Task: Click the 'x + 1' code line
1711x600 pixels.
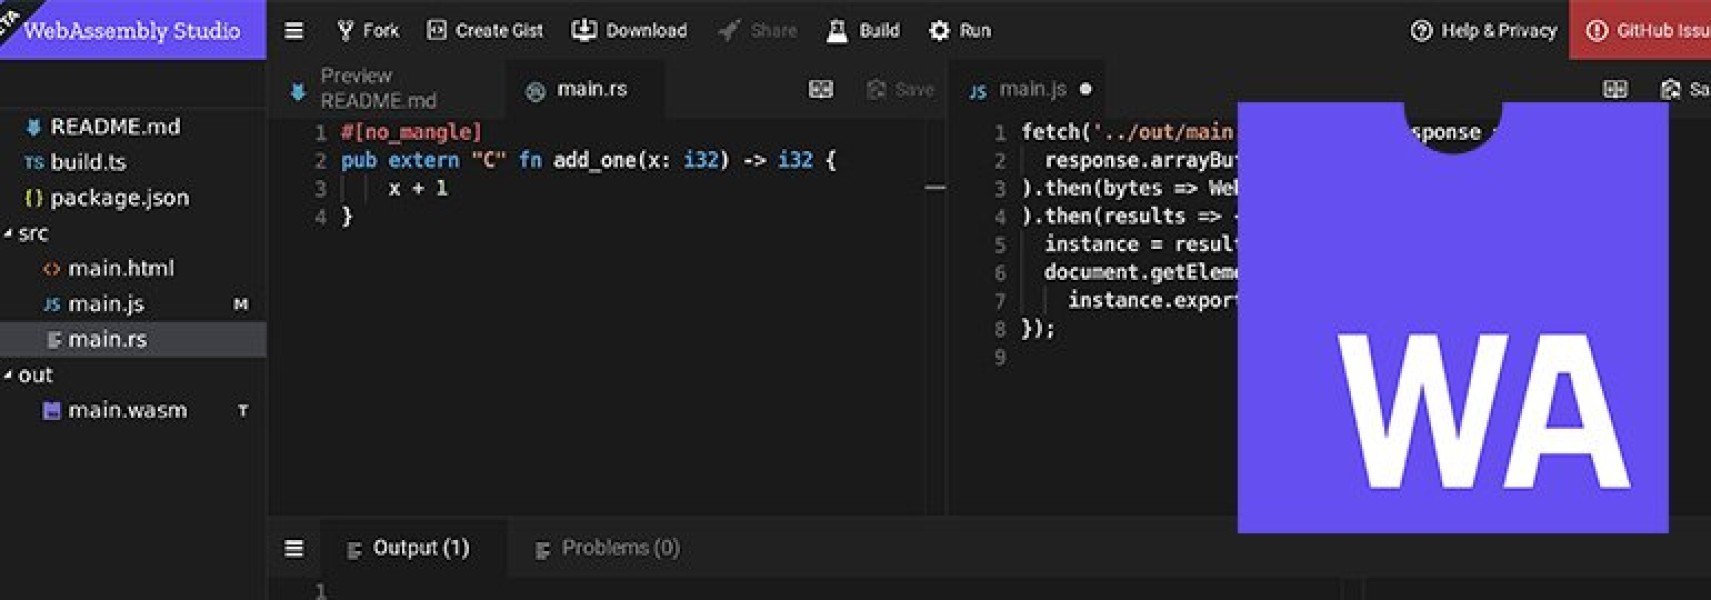Action: click(418, 188)
